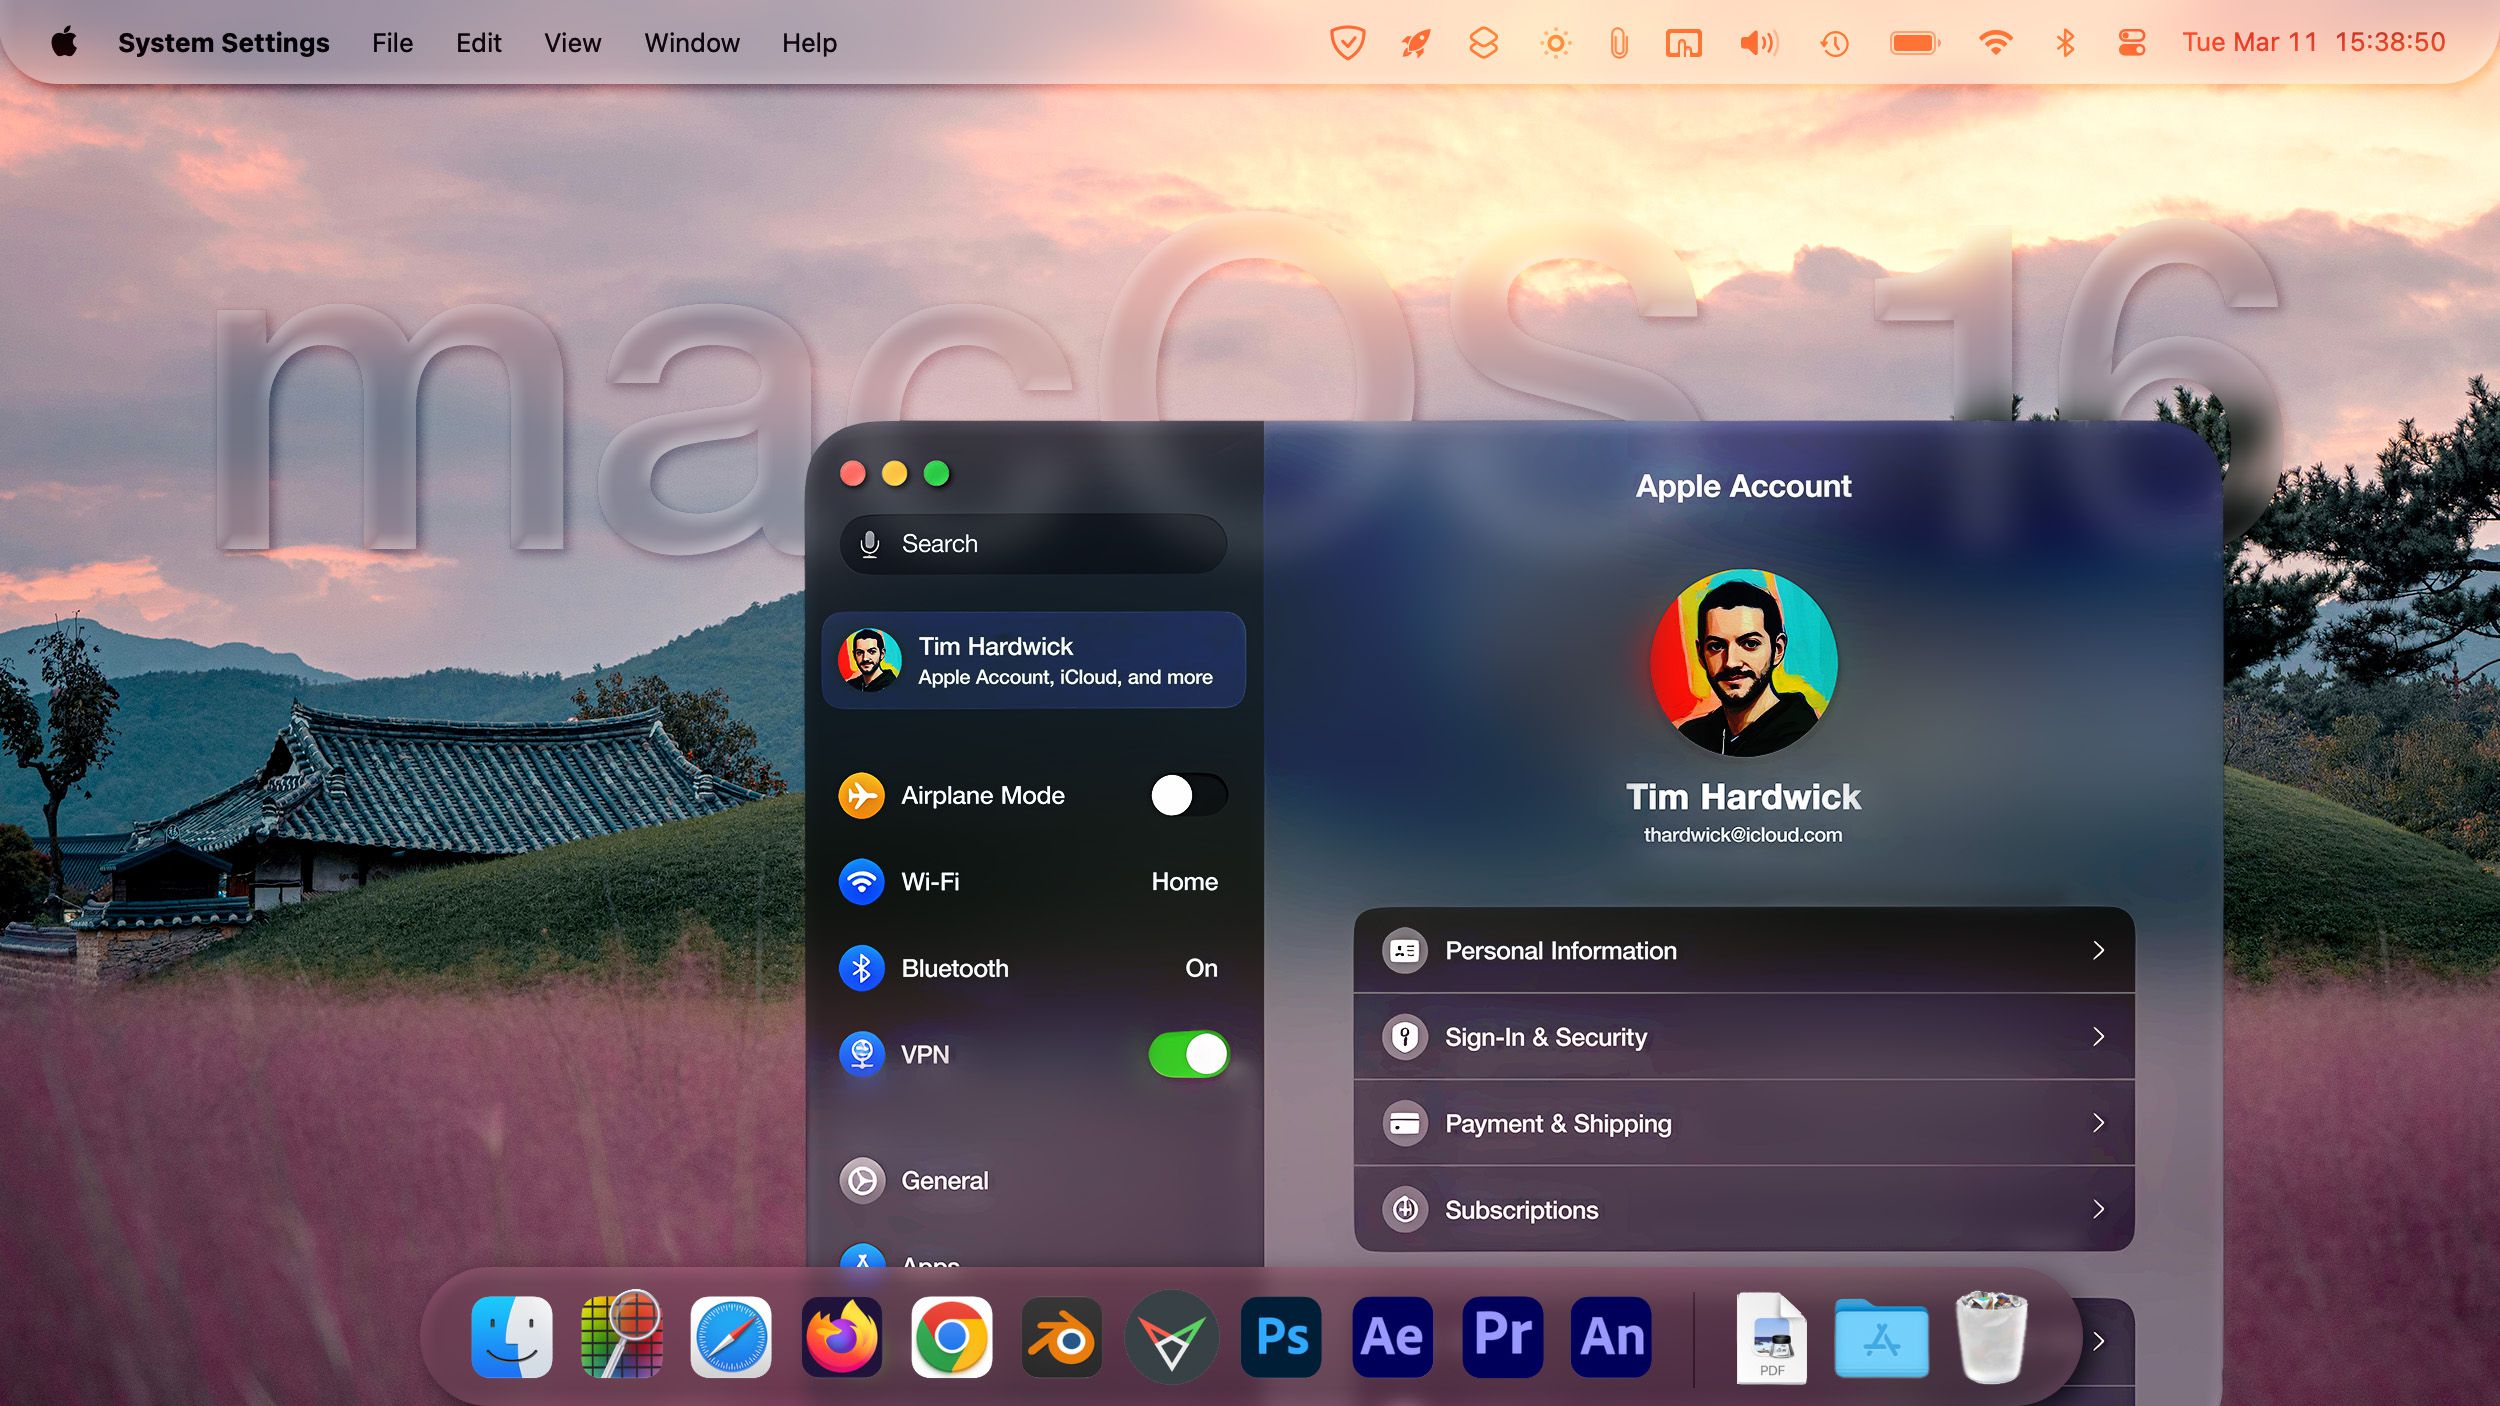Click the System Settings search field

[x=1032, y=541]
